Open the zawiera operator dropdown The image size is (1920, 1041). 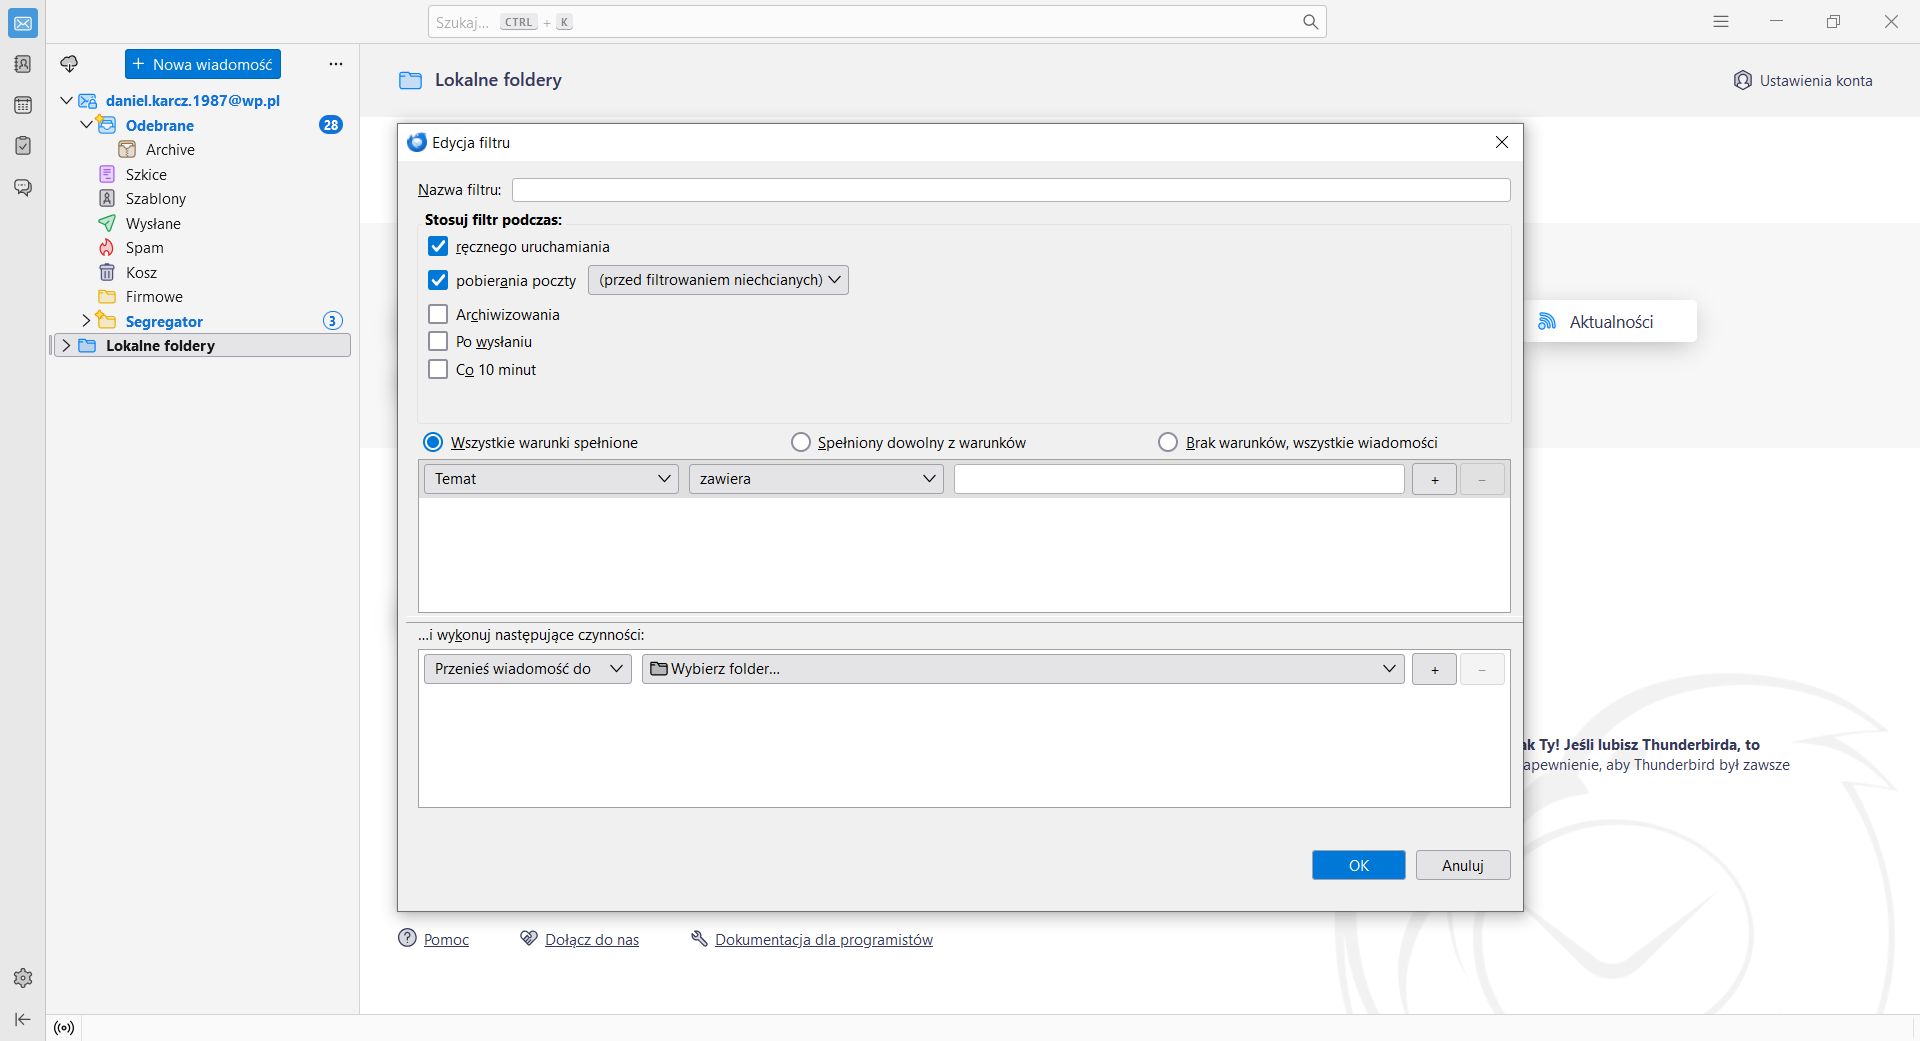[816, 479]
